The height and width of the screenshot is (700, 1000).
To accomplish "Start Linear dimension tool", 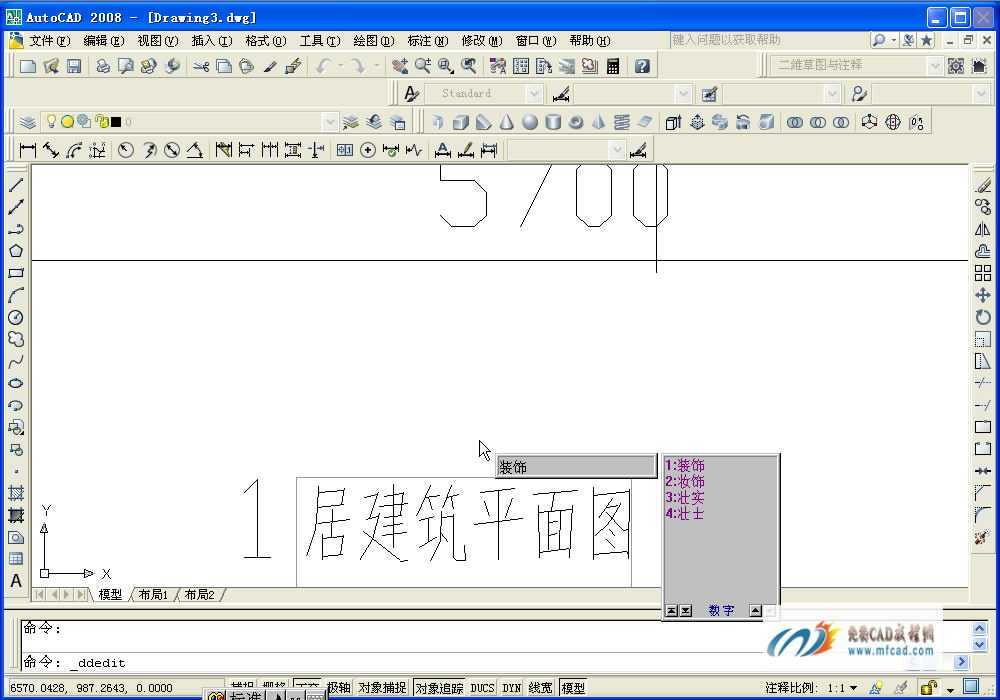I will pos(27,150).
